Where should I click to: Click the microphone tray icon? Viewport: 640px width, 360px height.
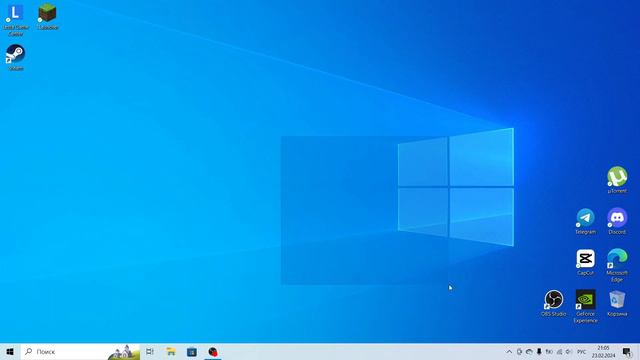tap(539, 351)
